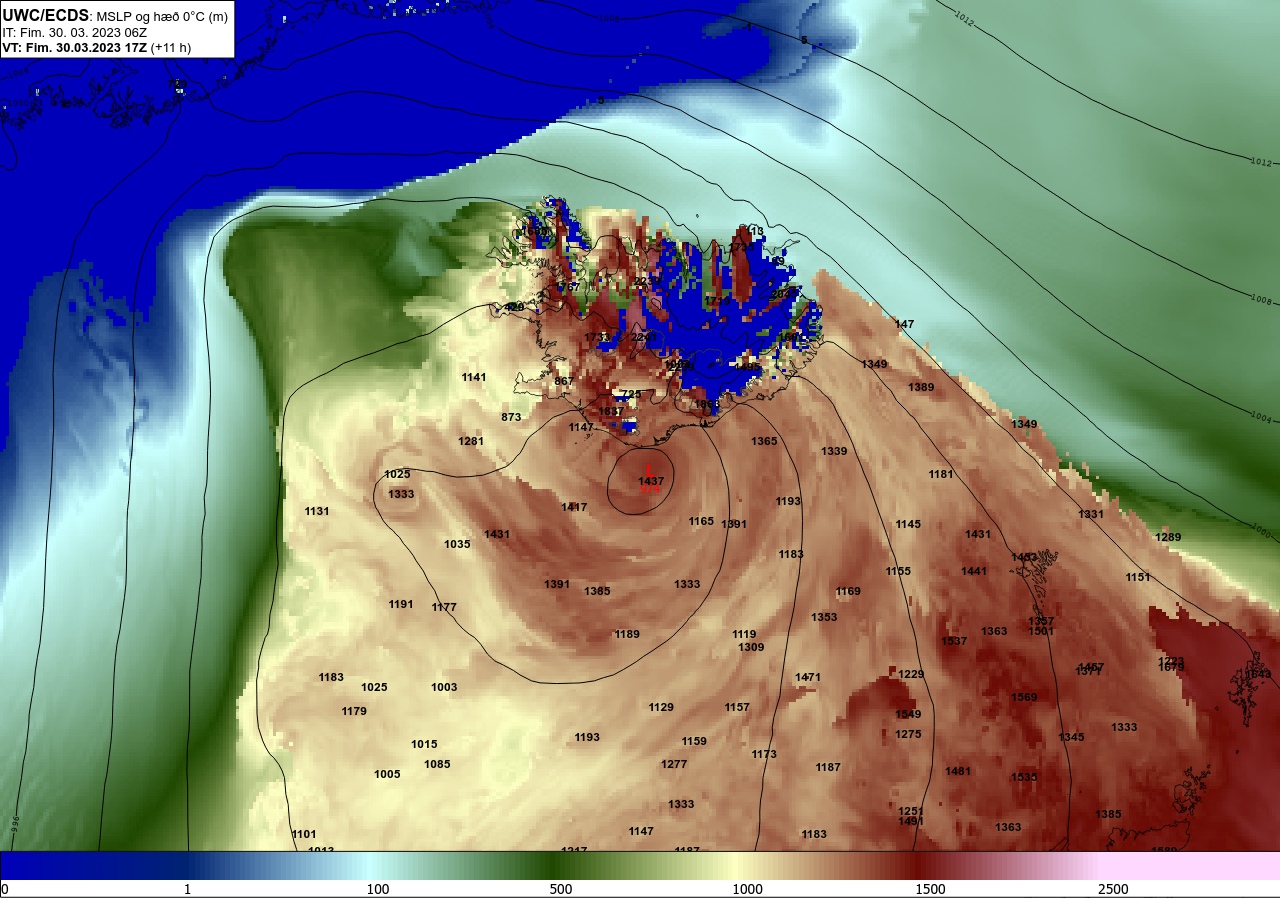Click the 1331 height value
The image size is (1280, 898).
coord(1091,514)
